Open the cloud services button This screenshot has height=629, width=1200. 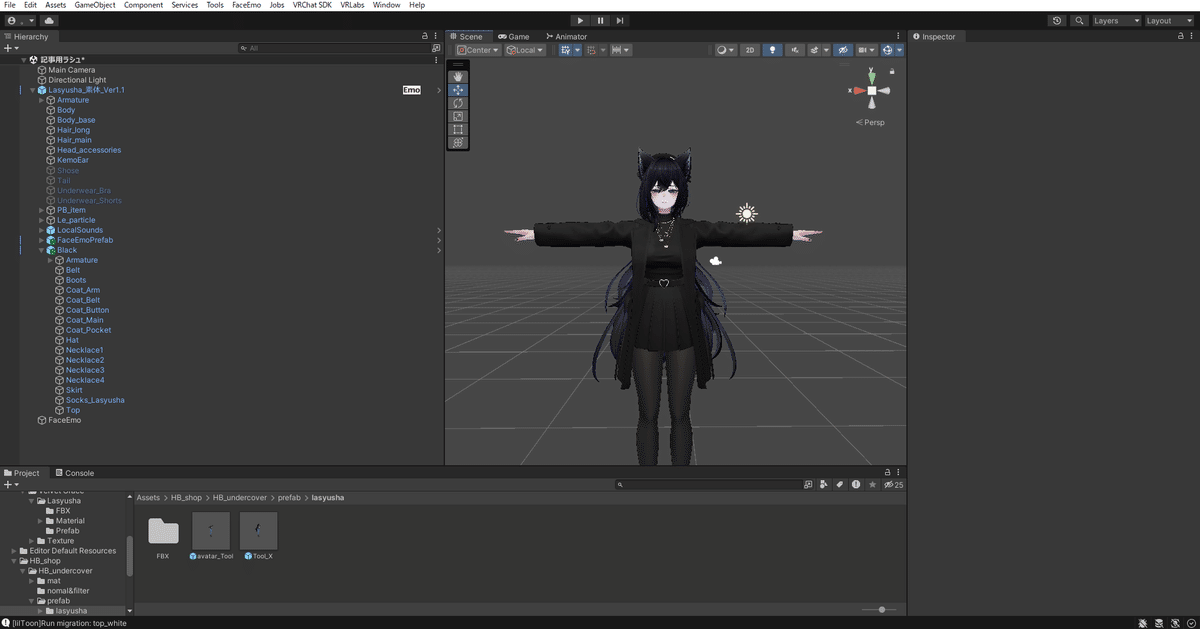click(x=49, y=20)
